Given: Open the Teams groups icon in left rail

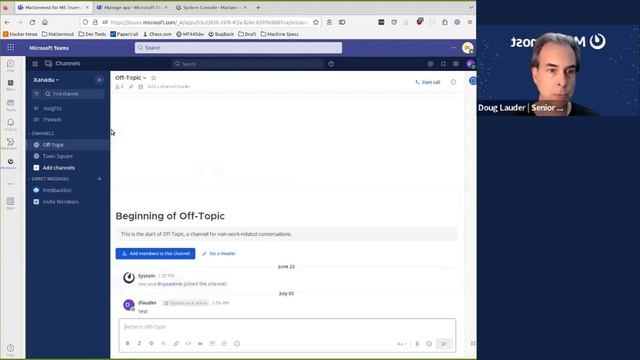Looking at the screenshot, I should (10, 104).
